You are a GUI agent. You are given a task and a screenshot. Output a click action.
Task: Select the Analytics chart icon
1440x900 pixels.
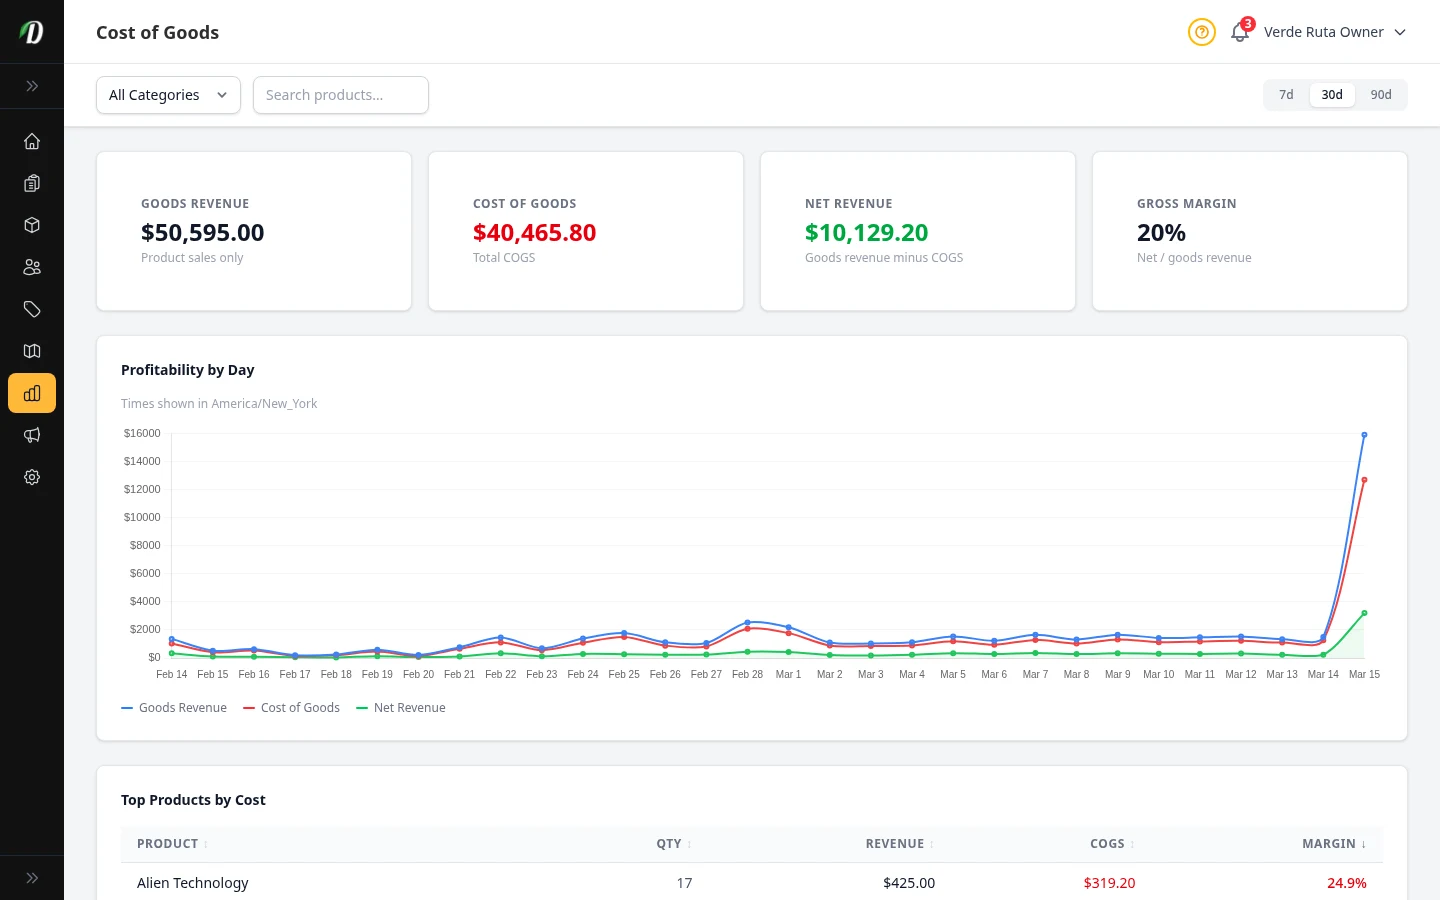pos(32,393)
